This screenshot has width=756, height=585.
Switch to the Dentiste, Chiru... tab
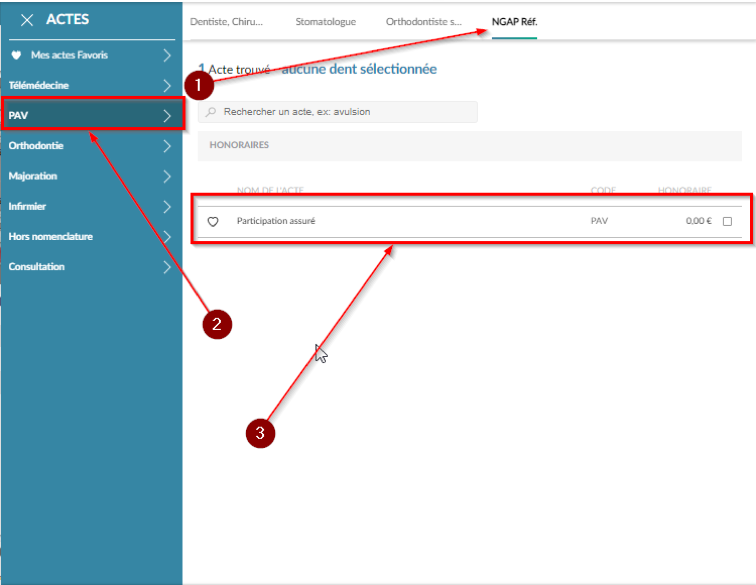click(228, 21)
